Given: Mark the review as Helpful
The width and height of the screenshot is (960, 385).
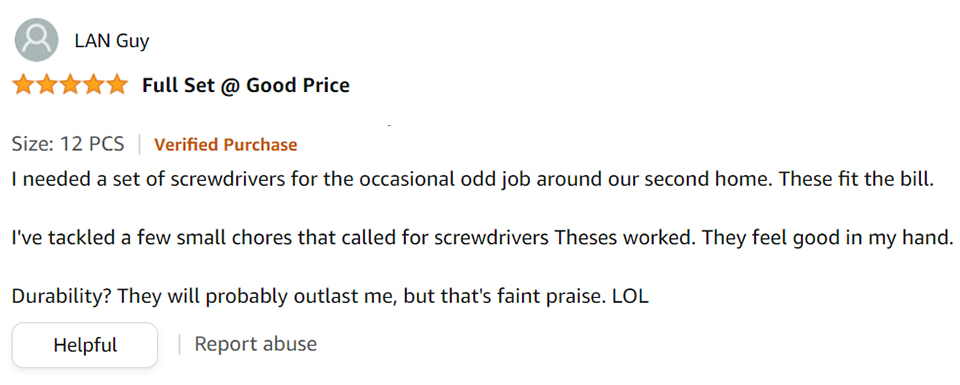Looking at the screenshot, I should 85,345.
